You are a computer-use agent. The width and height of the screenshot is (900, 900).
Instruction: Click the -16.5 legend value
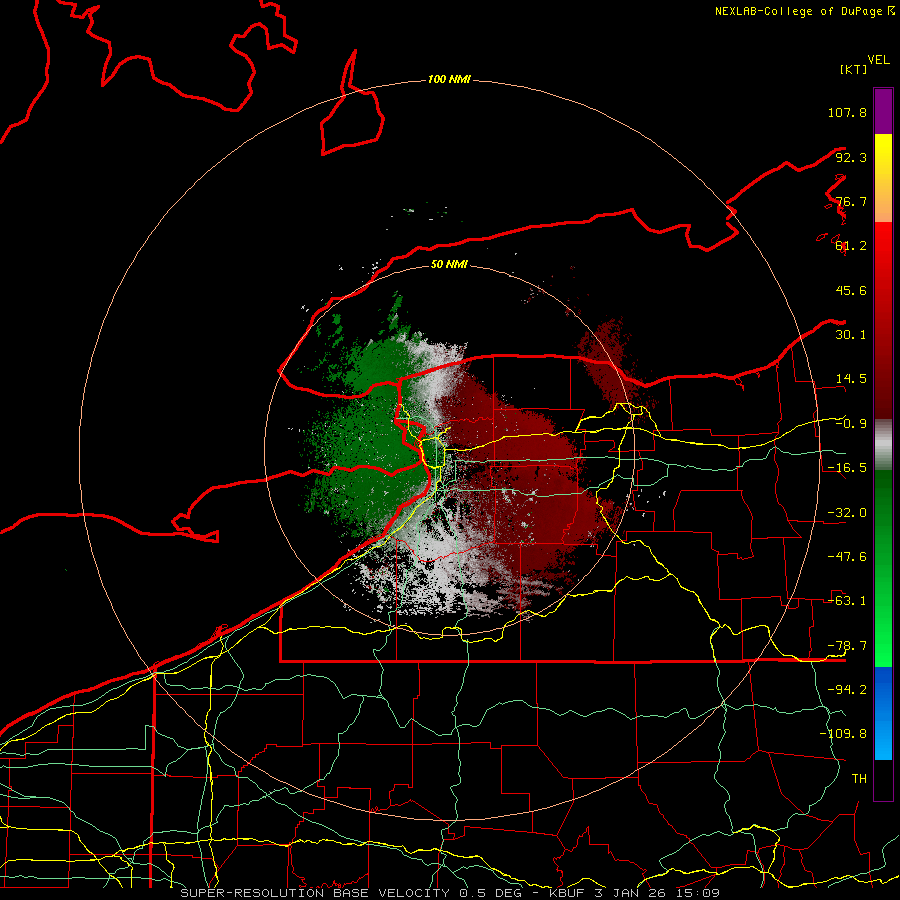pos(847,468)
